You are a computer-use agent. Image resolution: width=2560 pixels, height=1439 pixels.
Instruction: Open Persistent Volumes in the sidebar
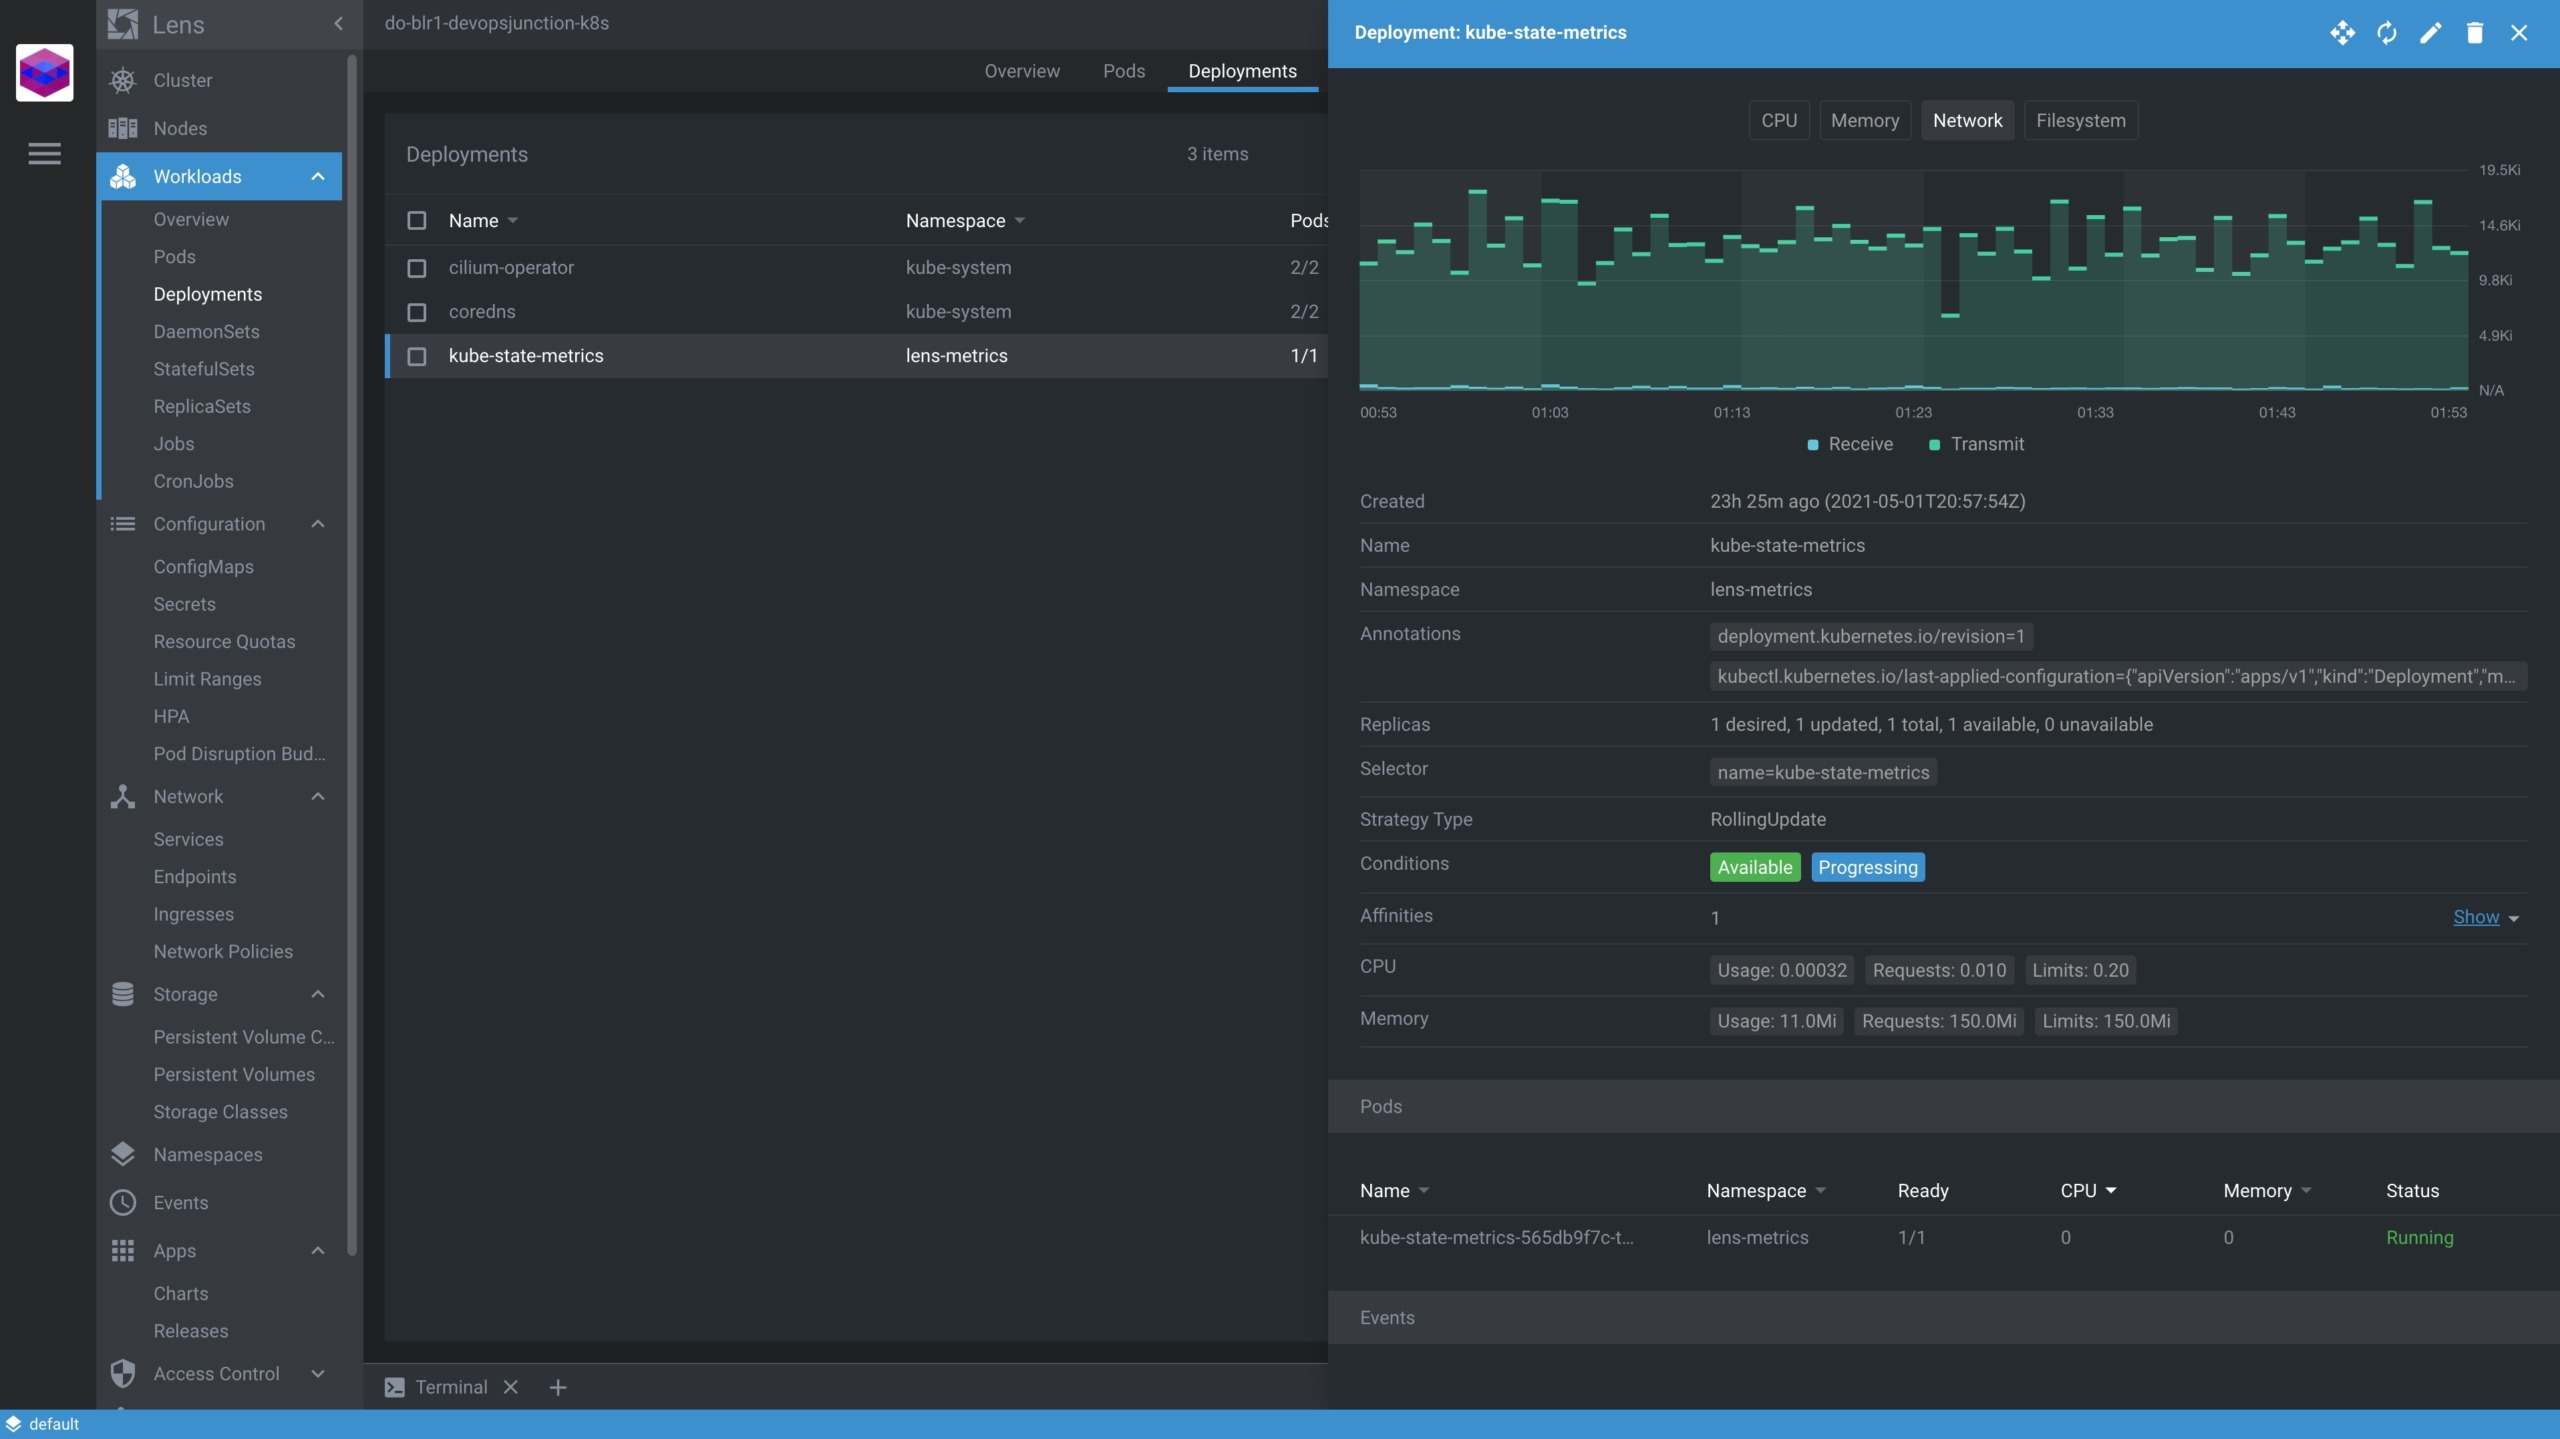(234, 1074)
